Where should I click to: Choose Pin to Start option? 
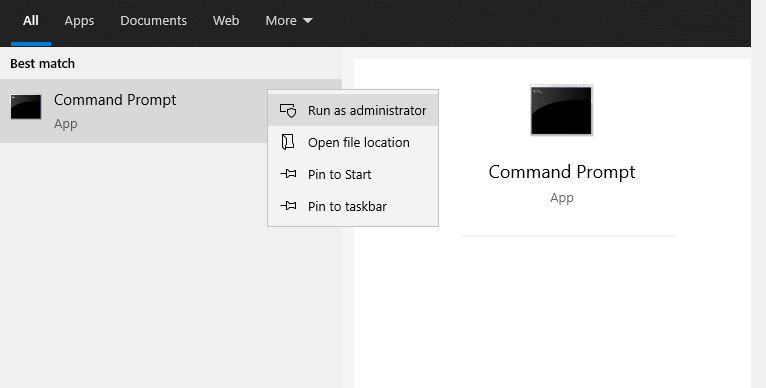353,174
